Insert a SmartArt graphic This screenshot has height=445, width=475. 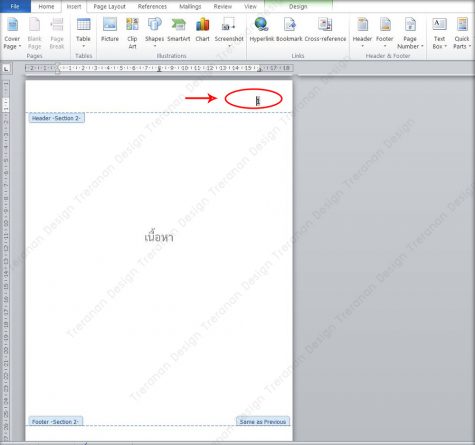[178, 31]
